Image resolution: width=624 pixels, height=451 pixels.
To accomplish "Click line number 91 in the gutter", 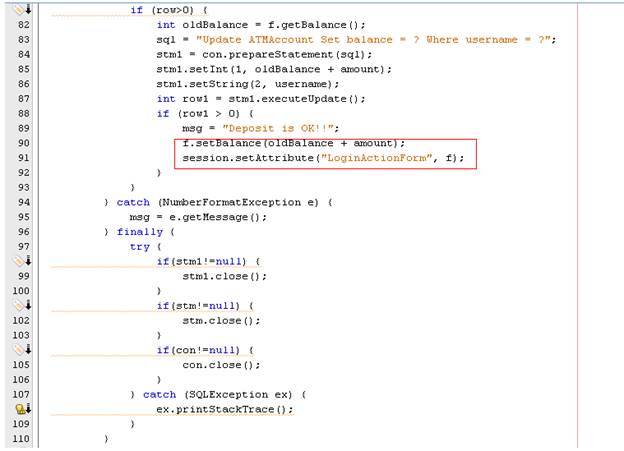I will point(24,158).
